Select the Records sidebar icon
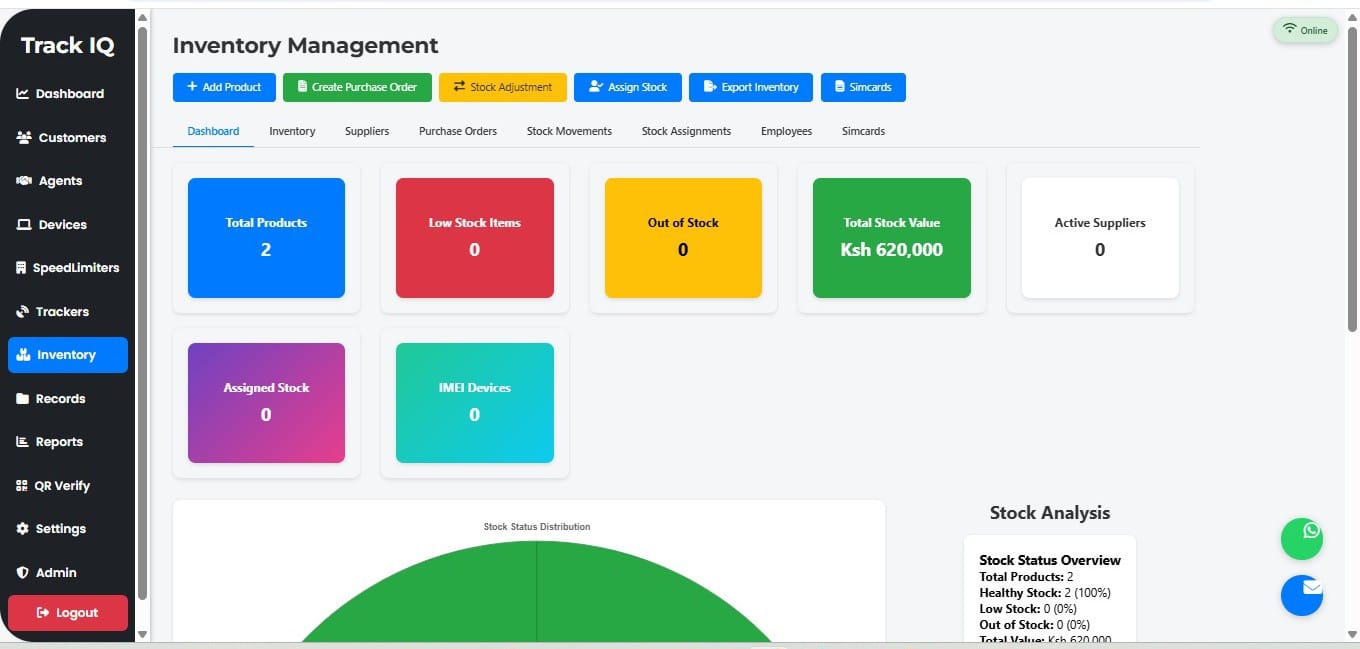The height and width of the screenshot is (649, 1360). pyautogui.click(x=24, y=398)
